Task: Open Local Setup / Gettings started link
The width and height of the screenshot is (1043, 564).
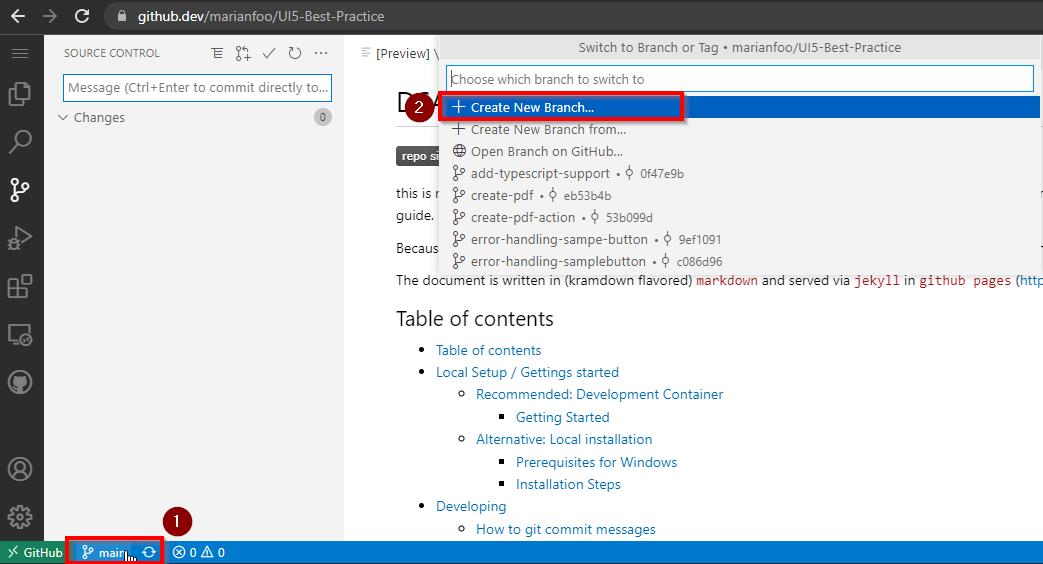Action: pyautogui.click(x=527, y=372)
